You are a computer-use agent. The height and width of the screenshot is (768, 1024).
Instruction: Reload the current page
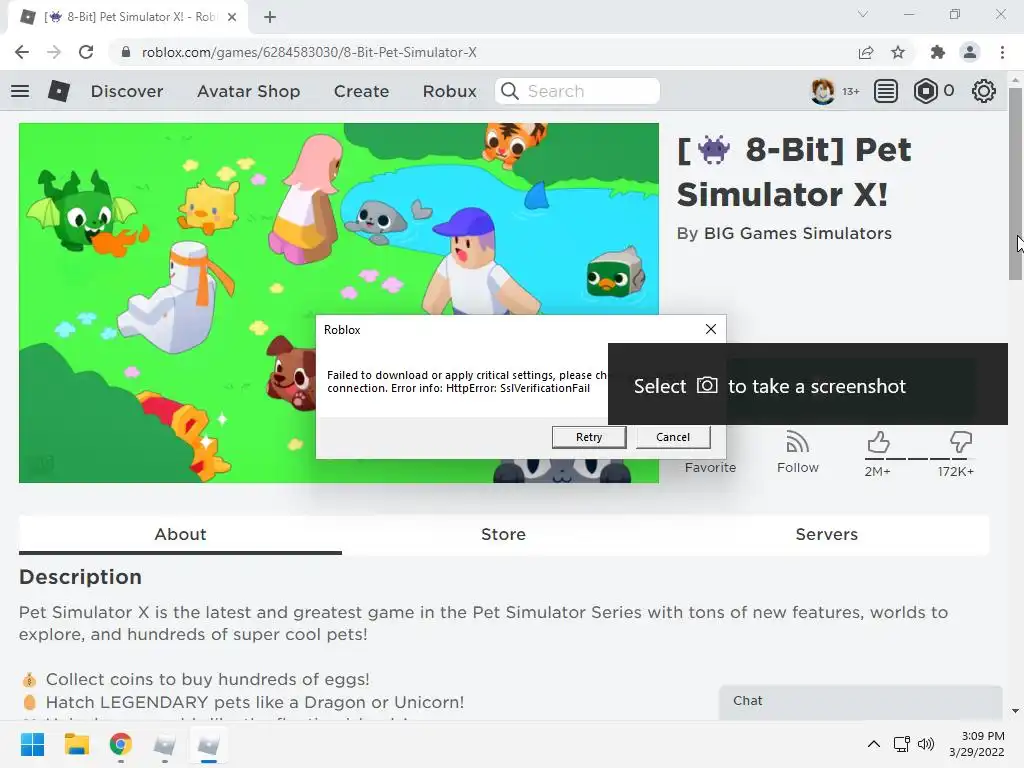point(86,52)
